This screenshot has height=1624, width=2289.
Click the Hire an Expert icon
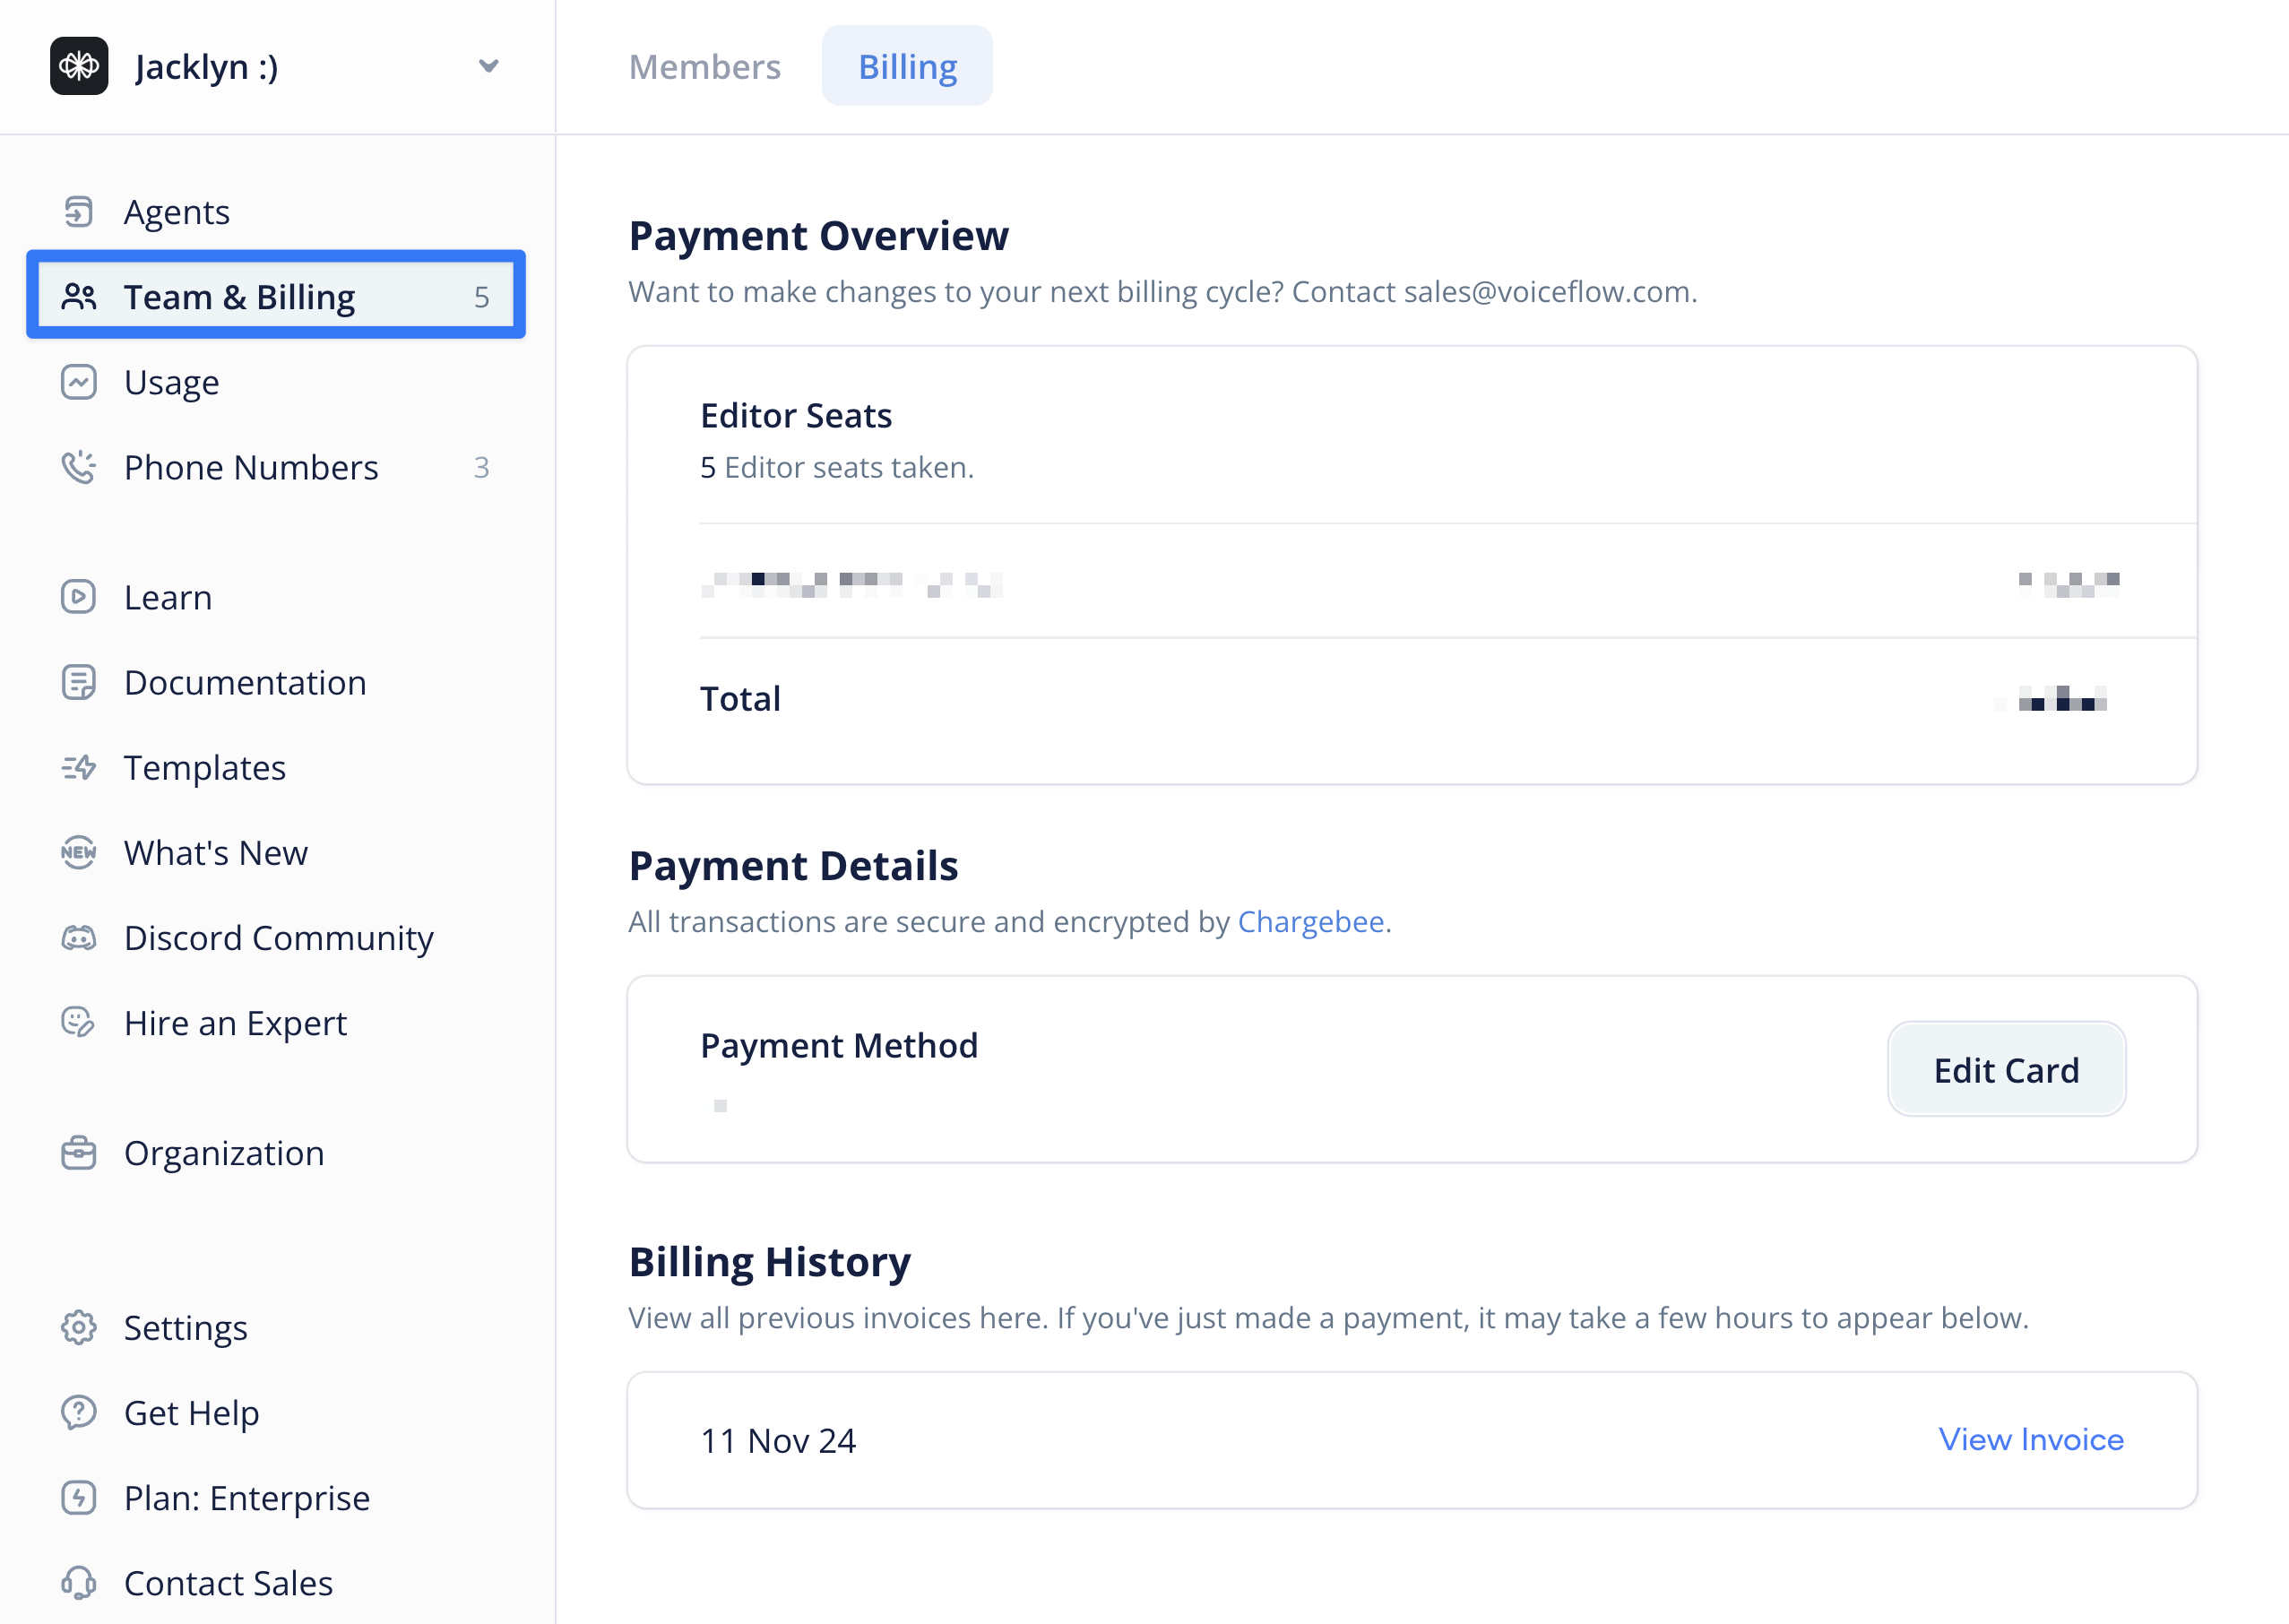point(78,1022)
